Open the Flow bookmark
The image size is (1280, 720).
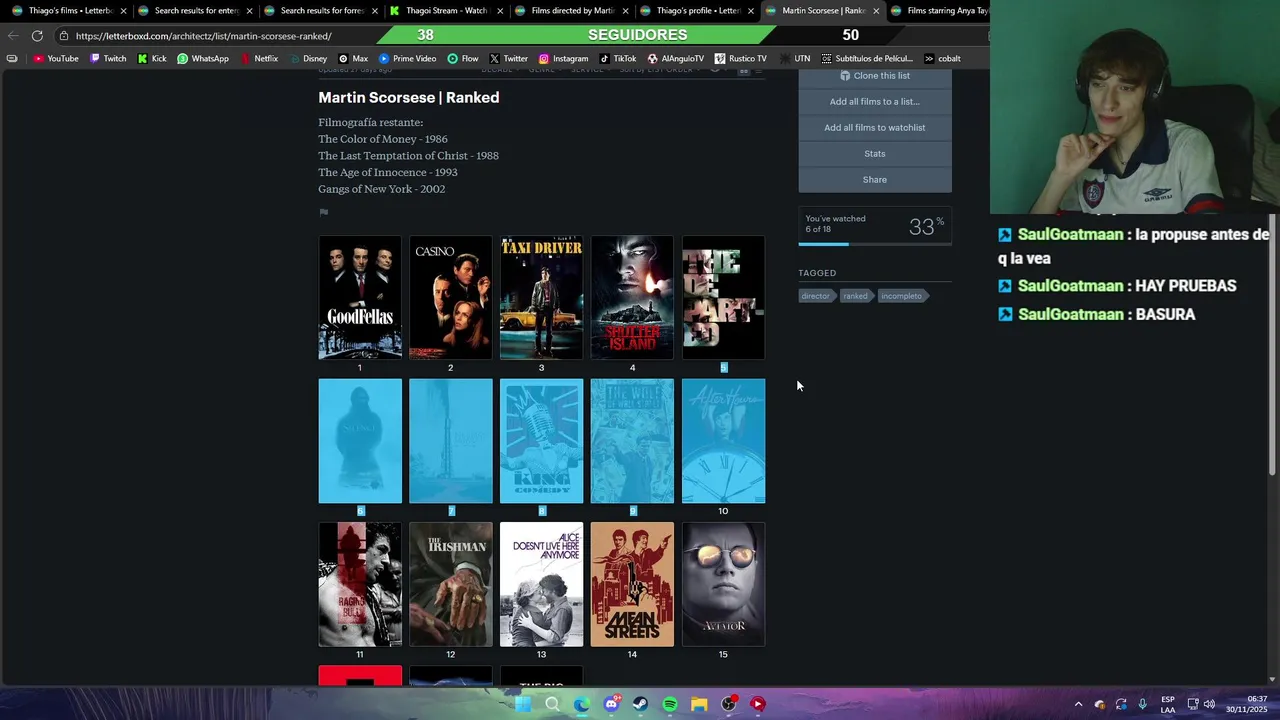click(x=463, y=58)
